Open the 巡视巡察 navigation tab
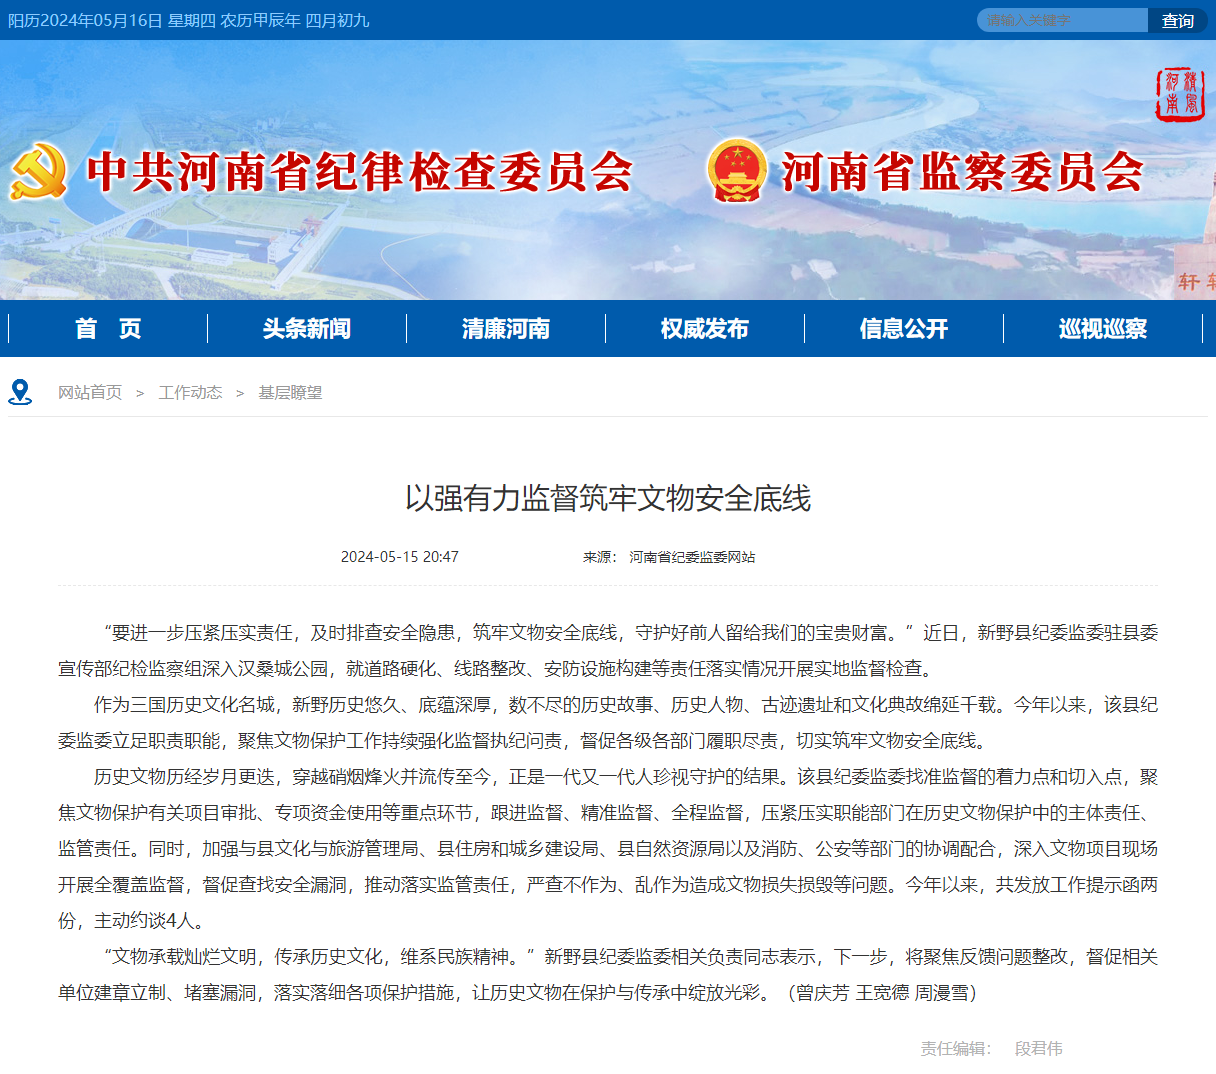Image resolution: width=1216 pixels, height=1074 pixels. click(1103, 329)
